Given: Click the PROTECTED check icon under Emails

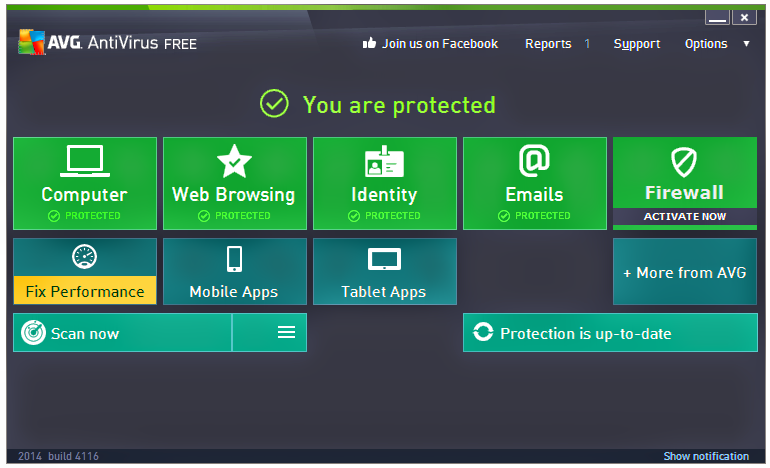Looking at the screenshot, I should 504,216.
